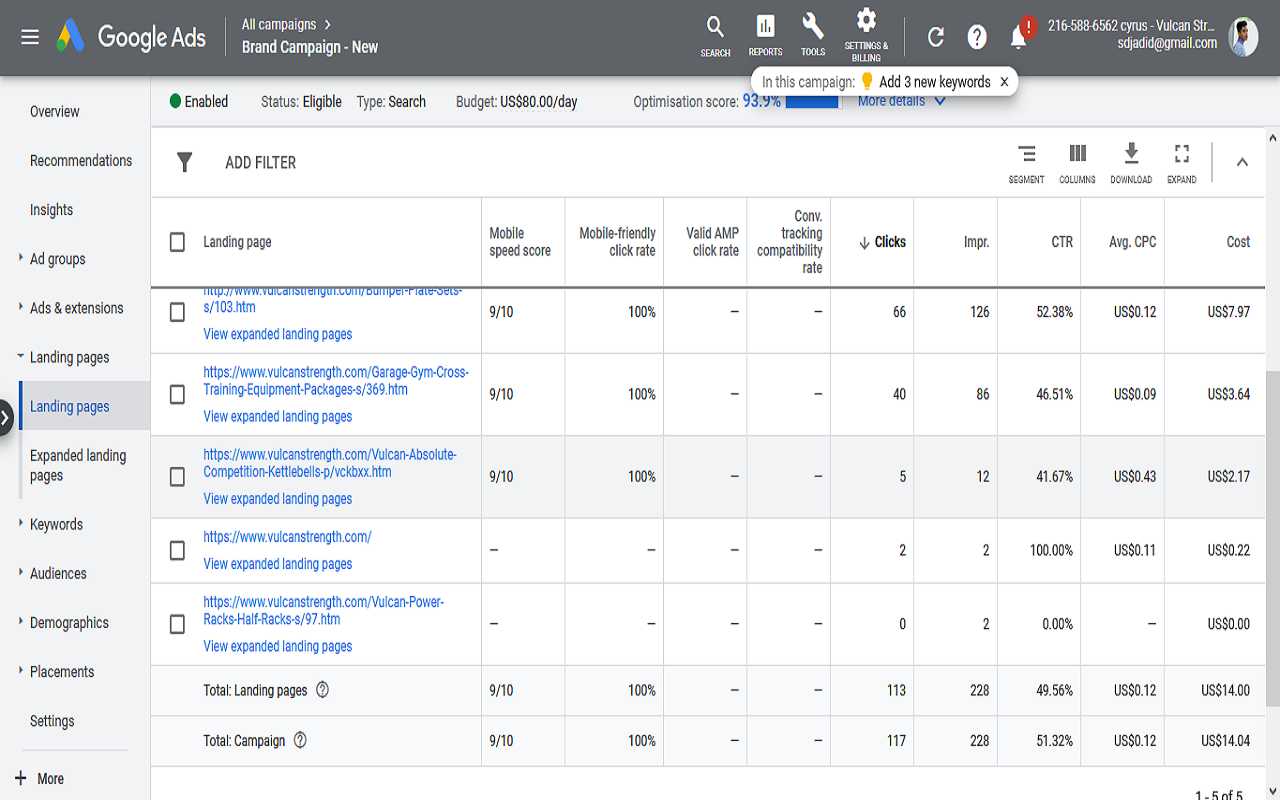
Task: Click the filter funnel icon
Action: point(184,162)
